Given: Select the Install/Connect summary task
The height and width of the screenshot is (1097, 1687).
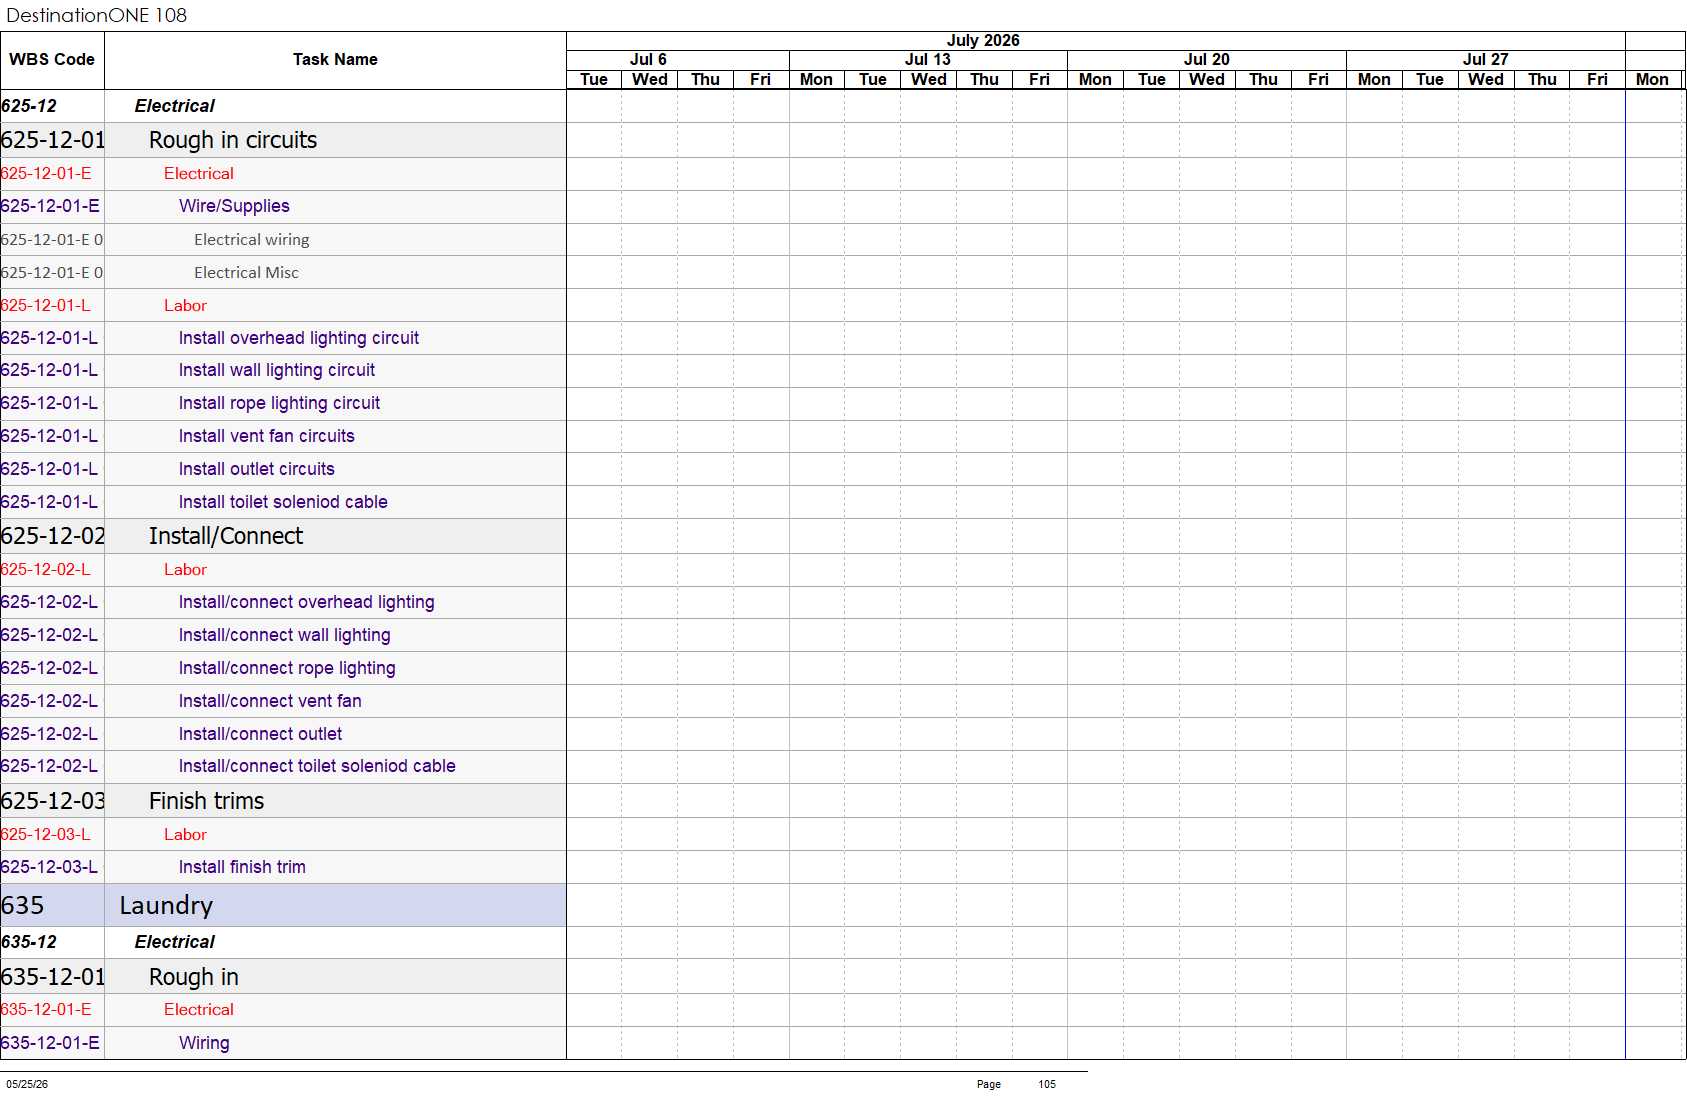Looking at the screenshot, I should [226, 536].
